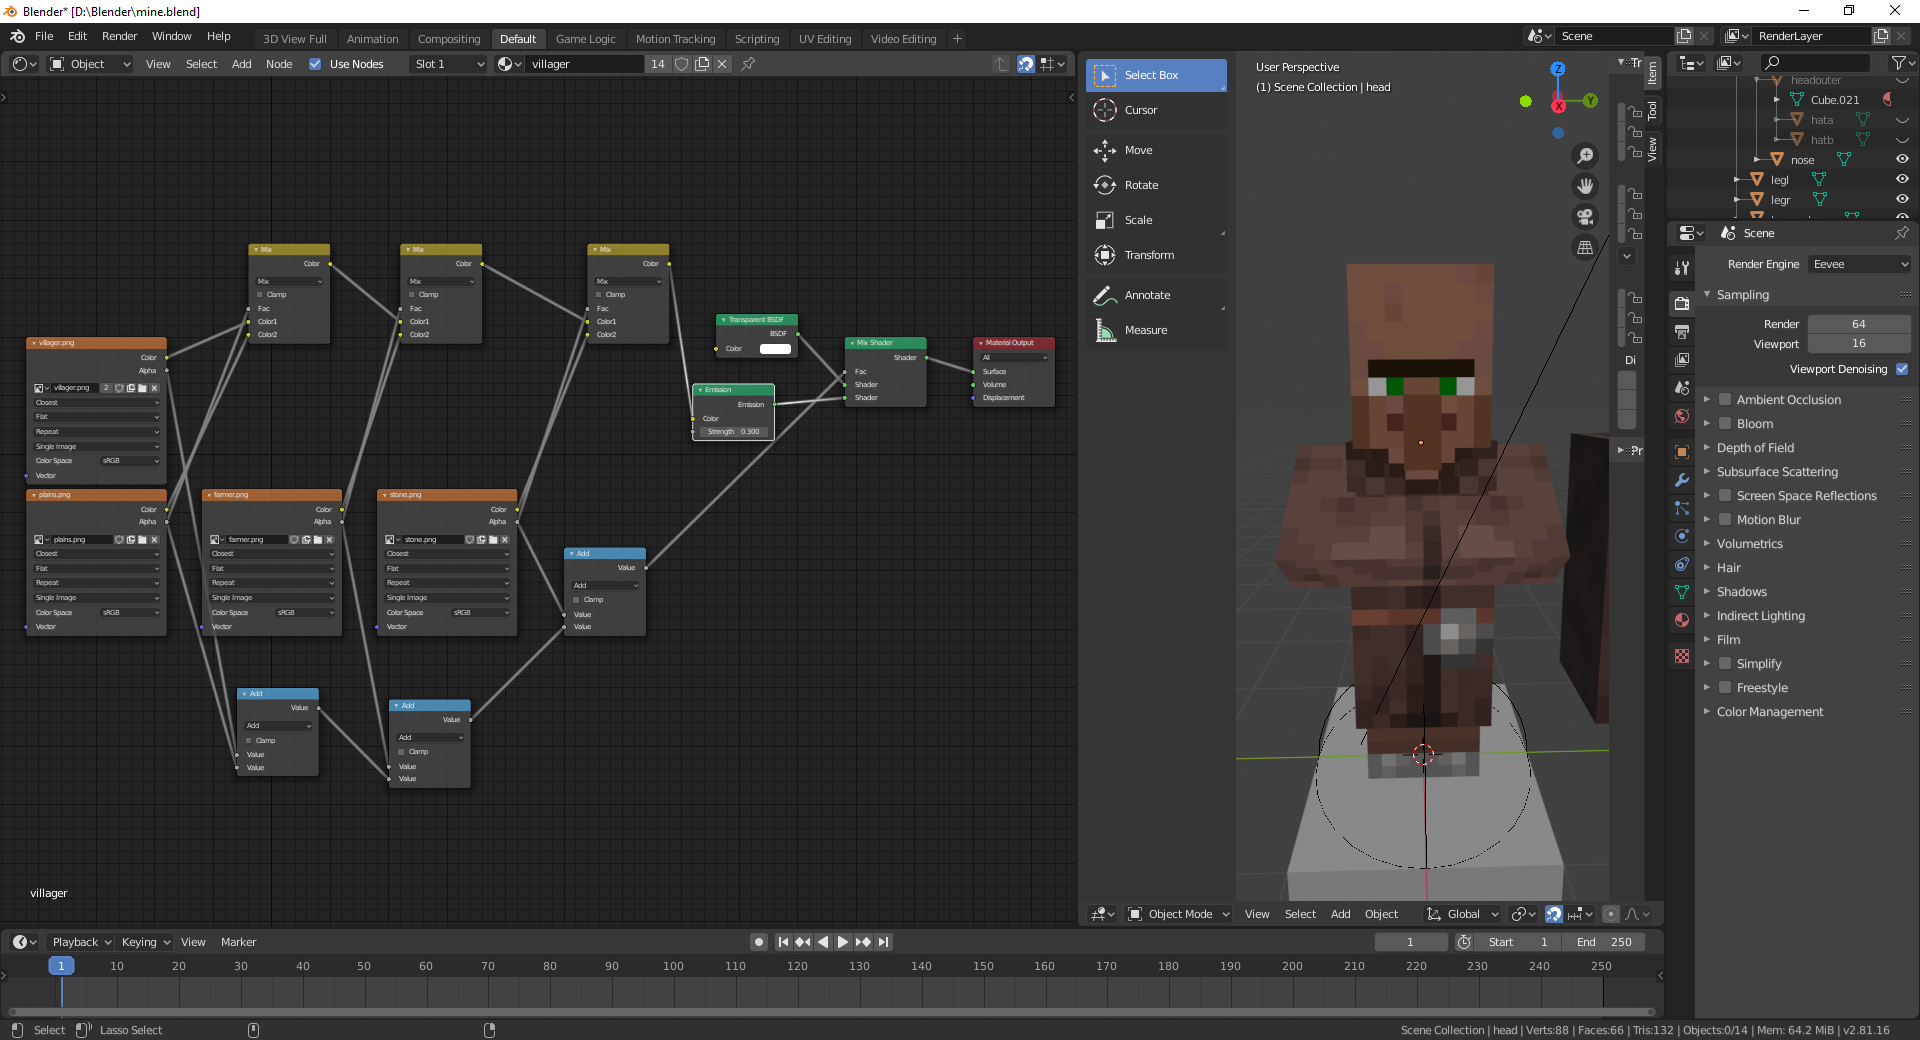Disable Viewport Denoising checkbox
Screen dimensions: 1920x1040
point(1902,369)
